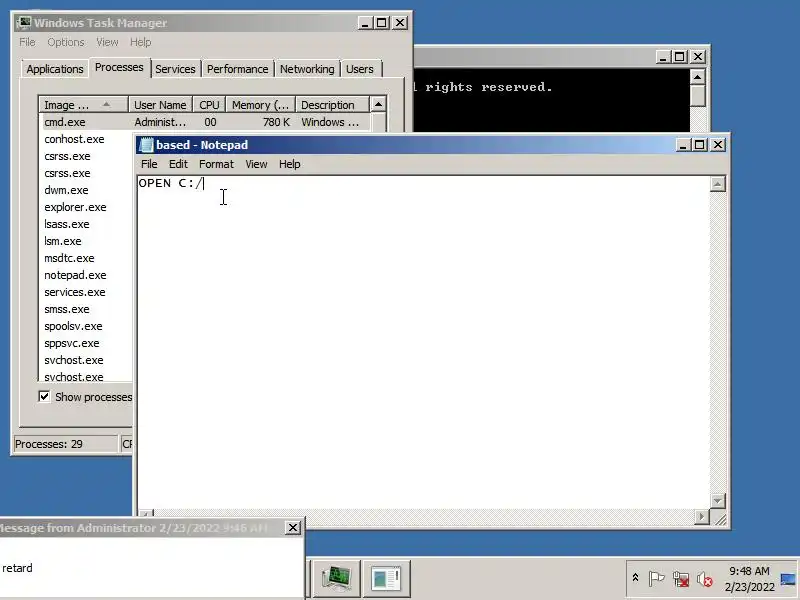800x600 pixels.
Task: Open Notepad Edit menu
Action: (178, 164)
